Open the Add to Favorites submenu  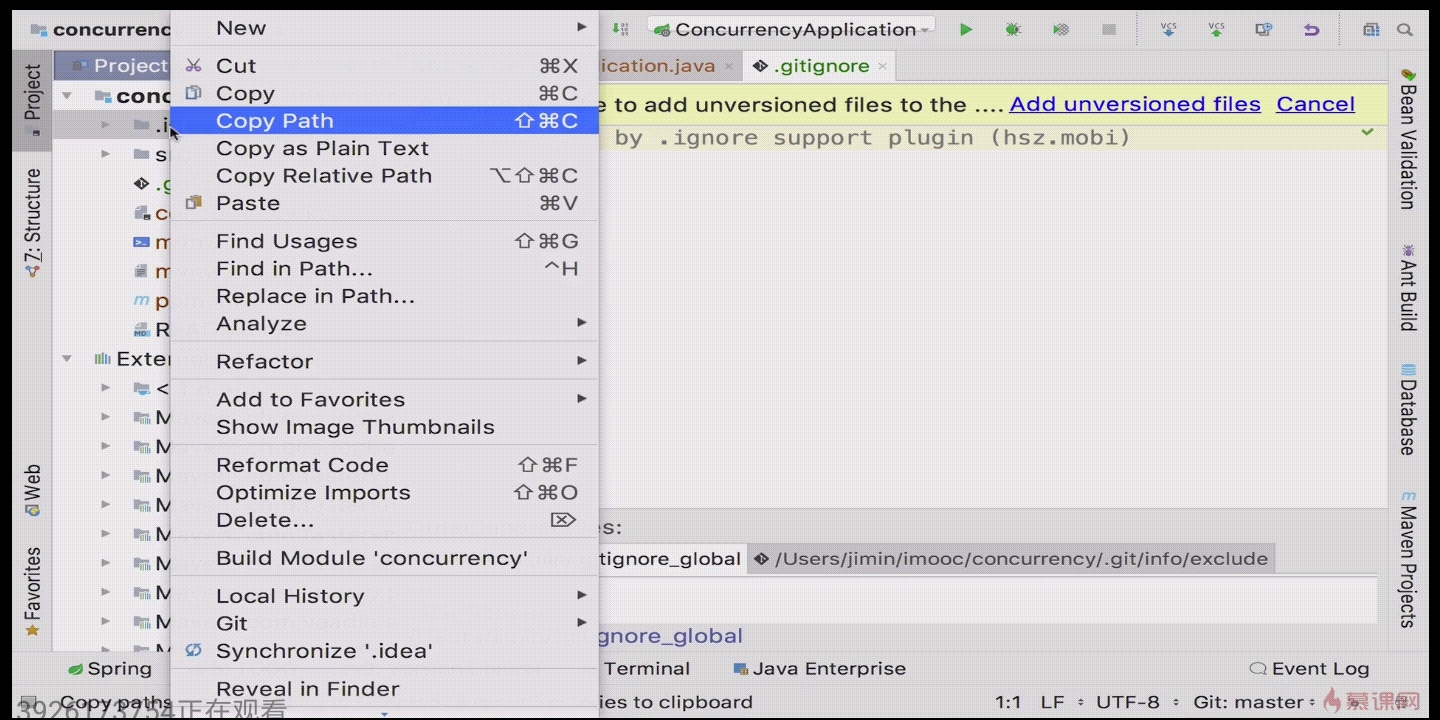[x=385, y=400]
